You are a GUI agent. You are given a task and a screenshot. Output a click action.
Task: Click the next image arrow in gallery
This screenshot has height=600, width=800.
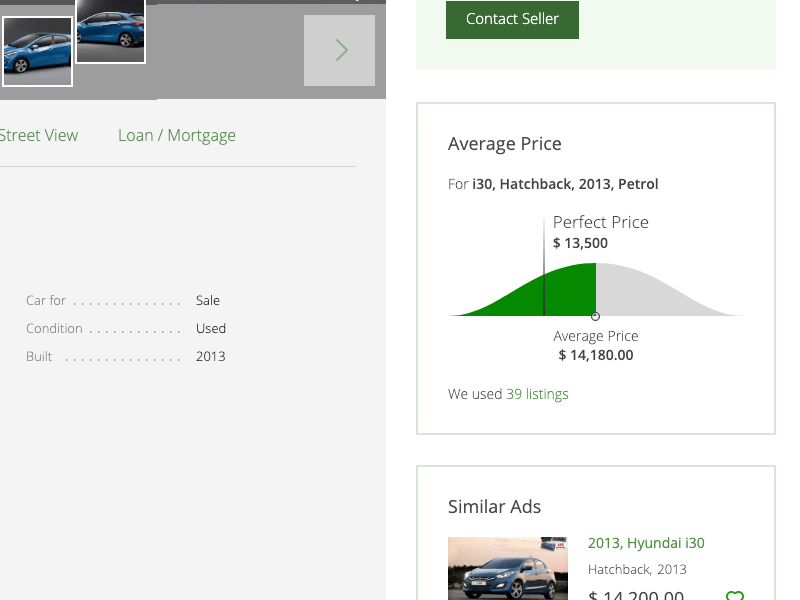pos(340,50)
